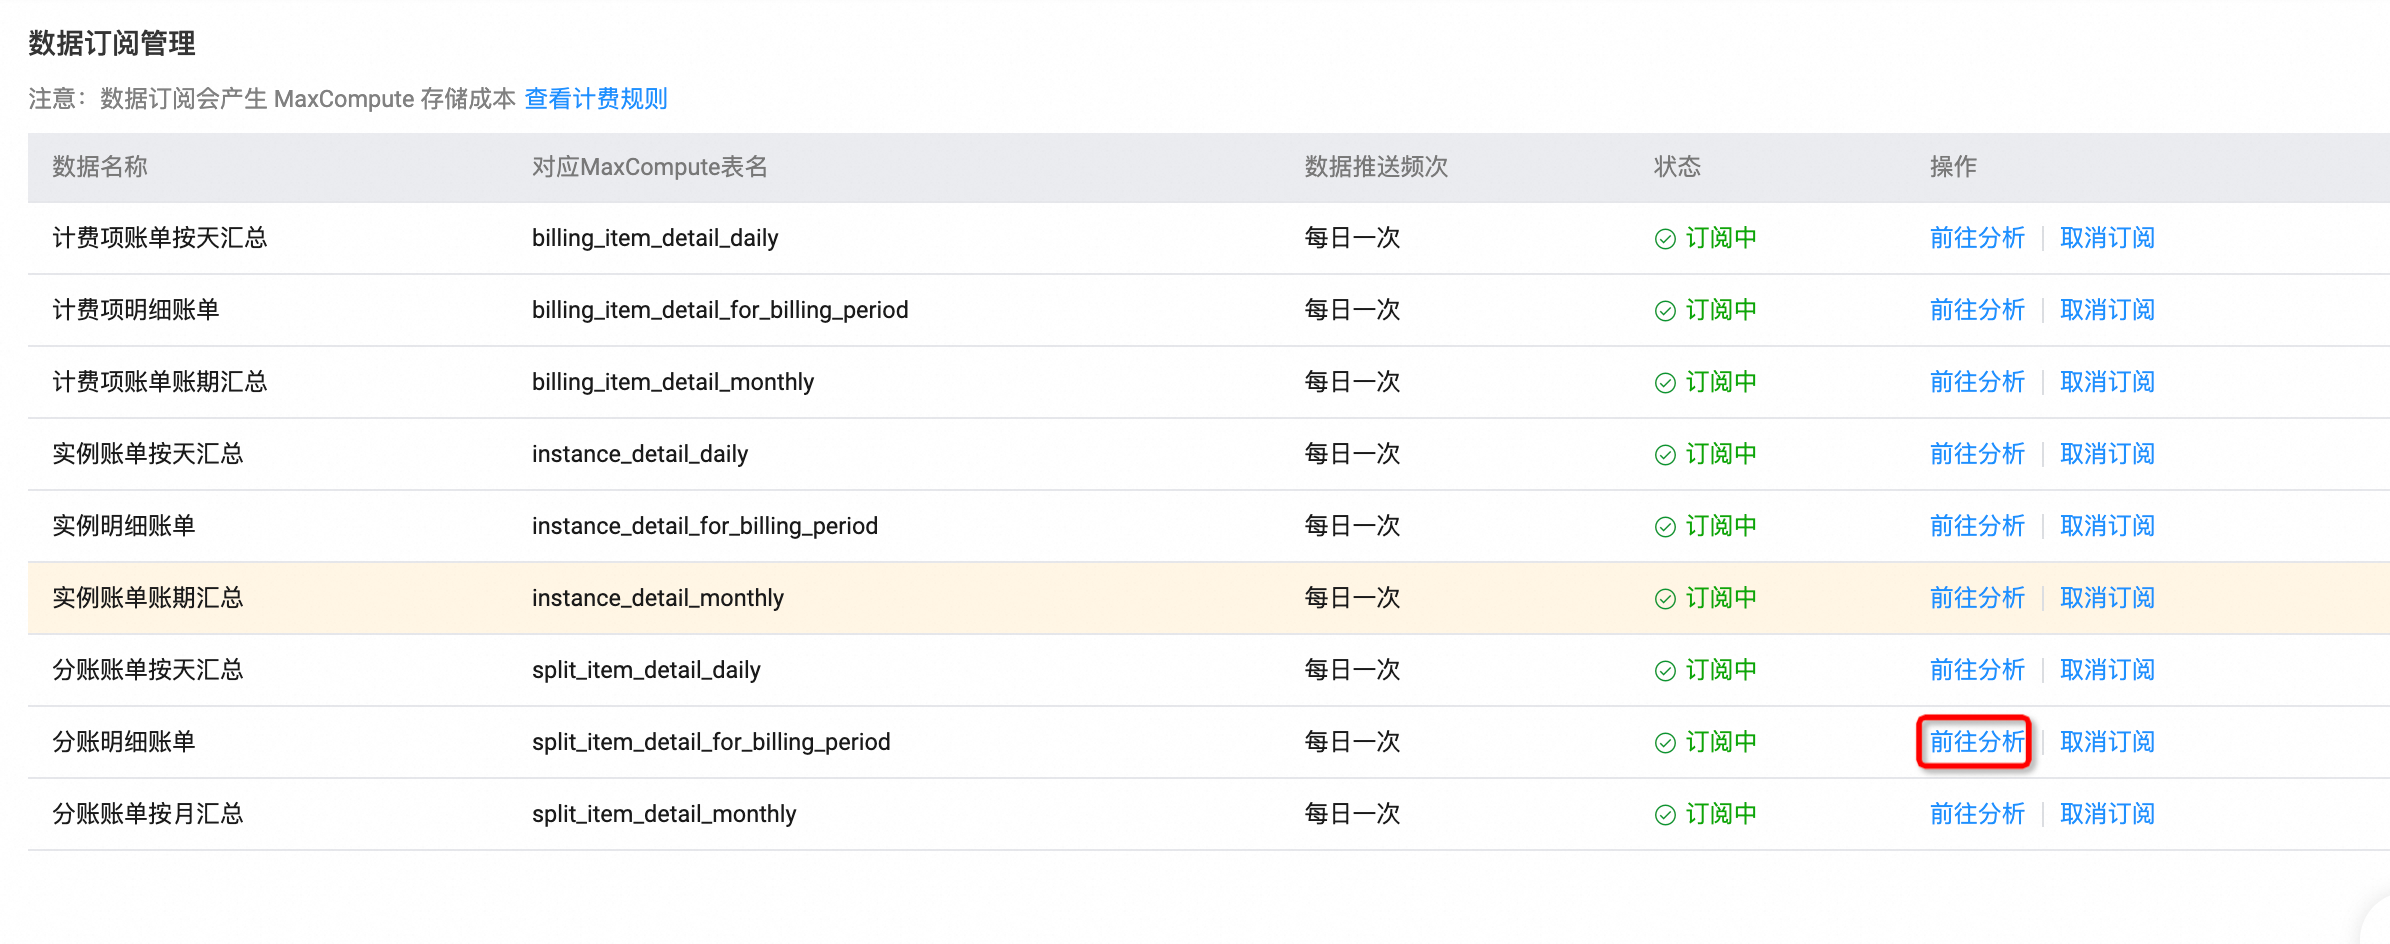Click status icon for split_item_detail_monthly row
The width and height of the screenshot is (2390, 944).
[1665, 815]
